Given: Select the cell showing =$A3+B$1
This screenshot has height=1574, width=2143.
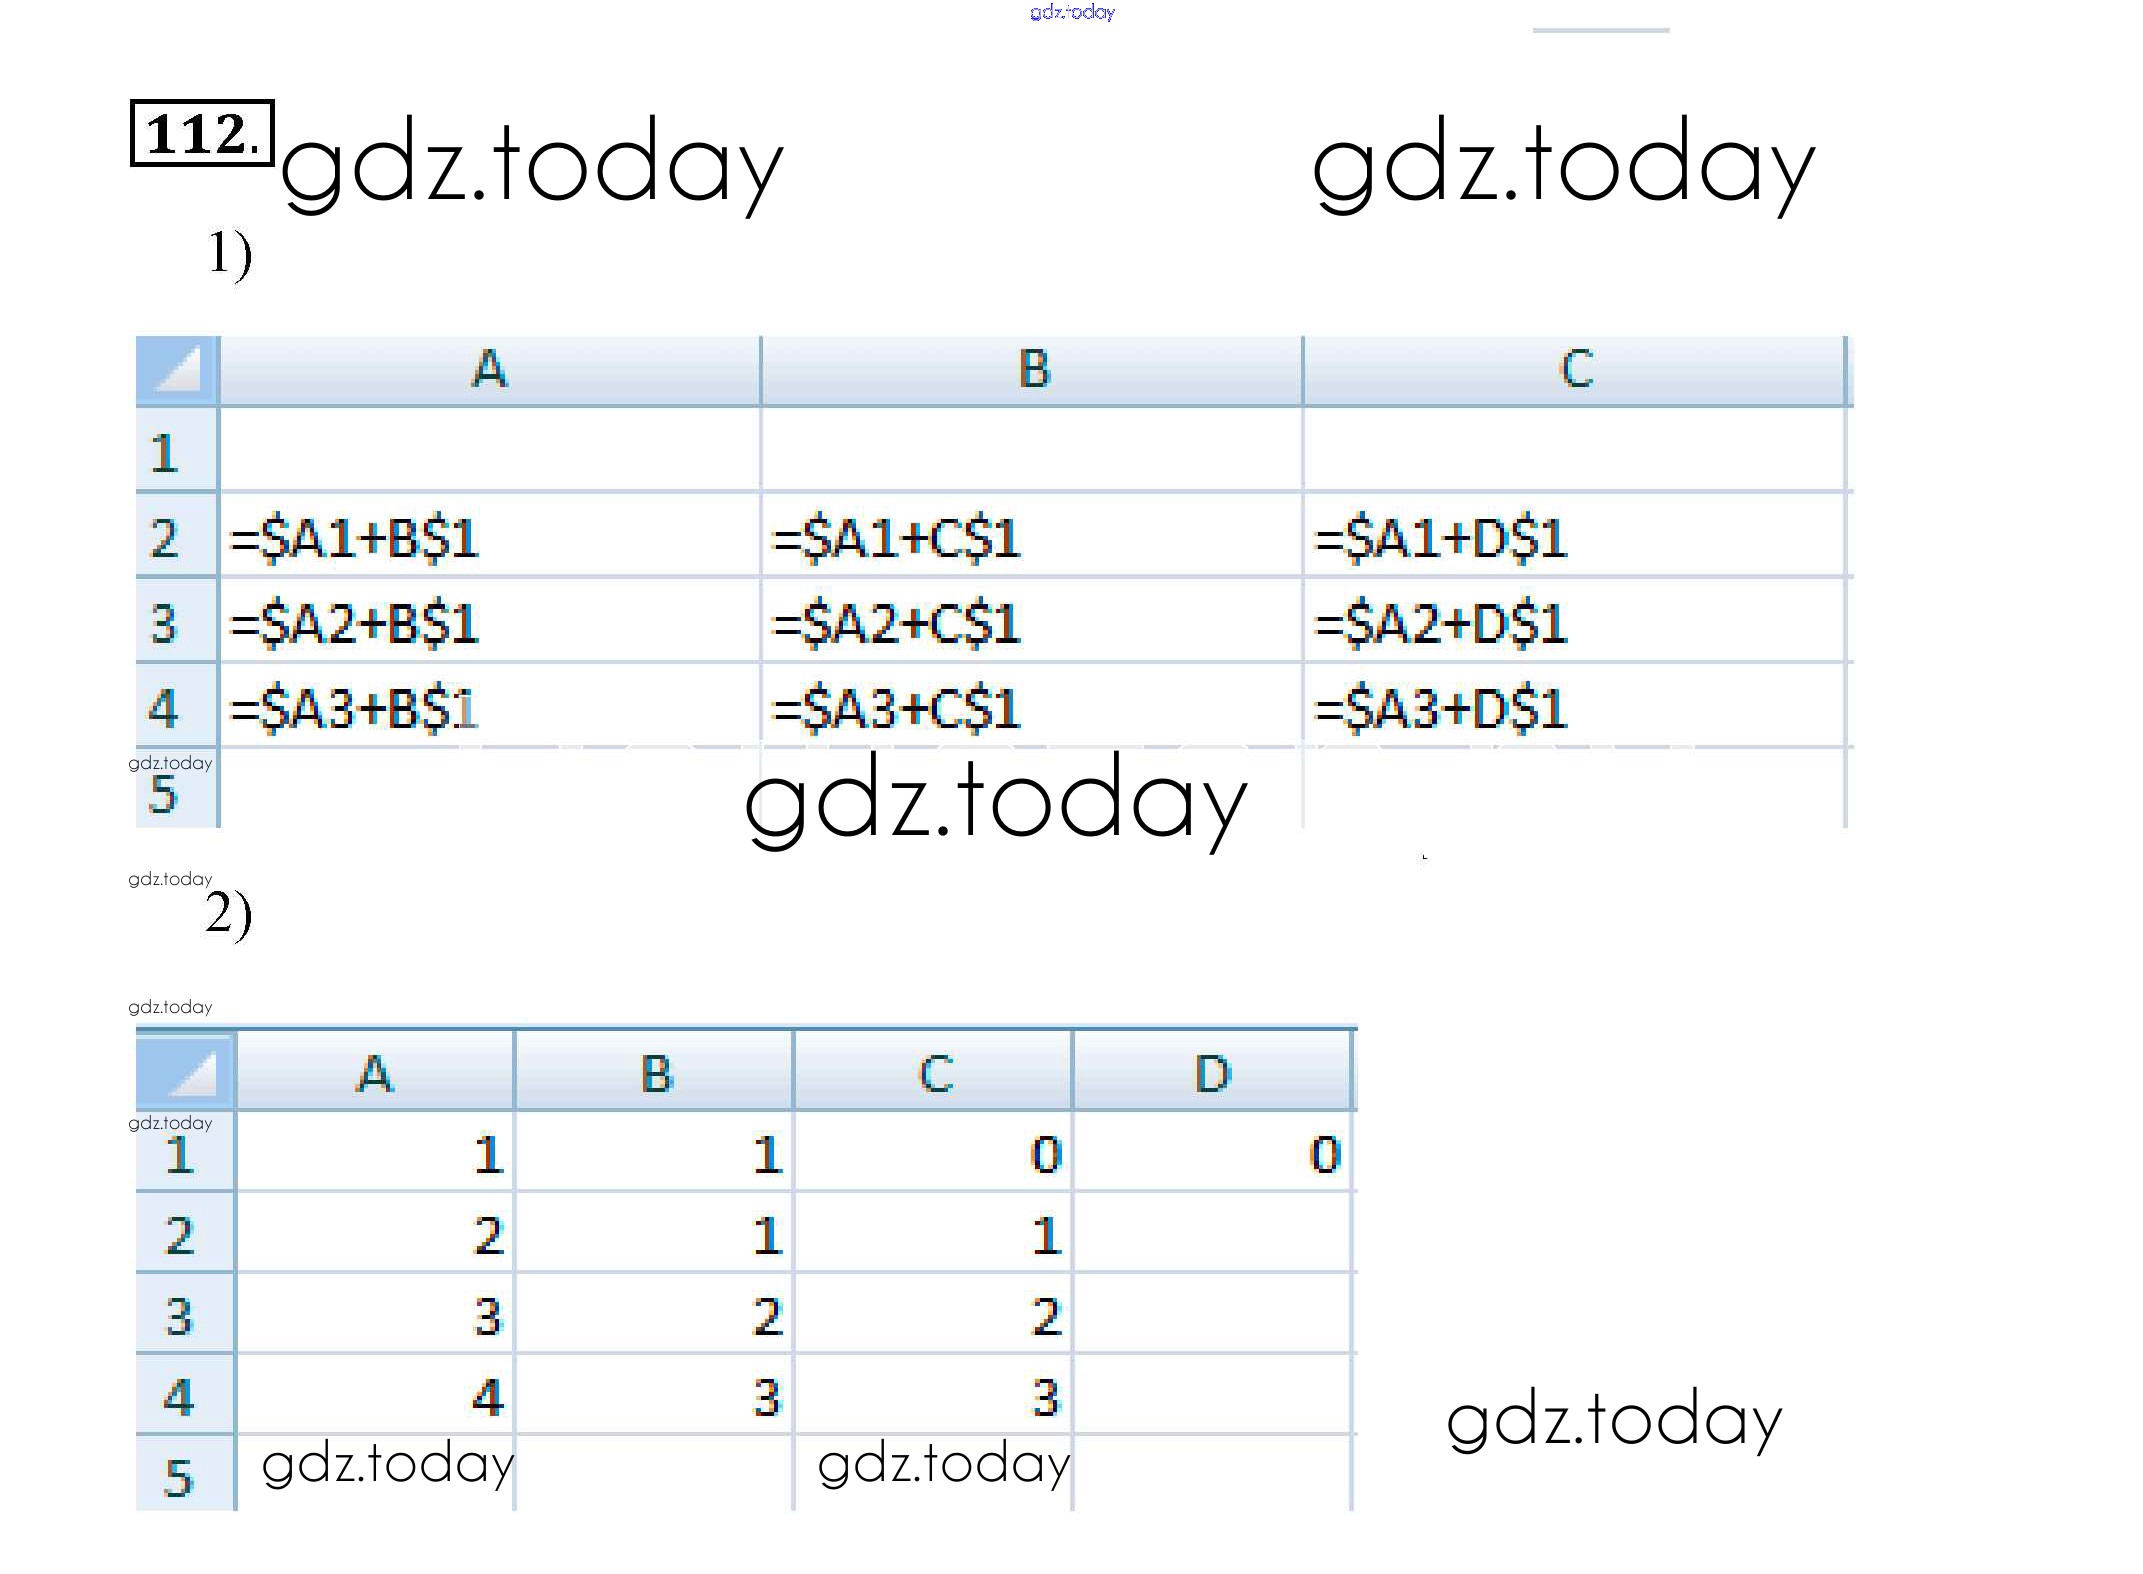Looking at the screenshot, I should click(489, 707).
